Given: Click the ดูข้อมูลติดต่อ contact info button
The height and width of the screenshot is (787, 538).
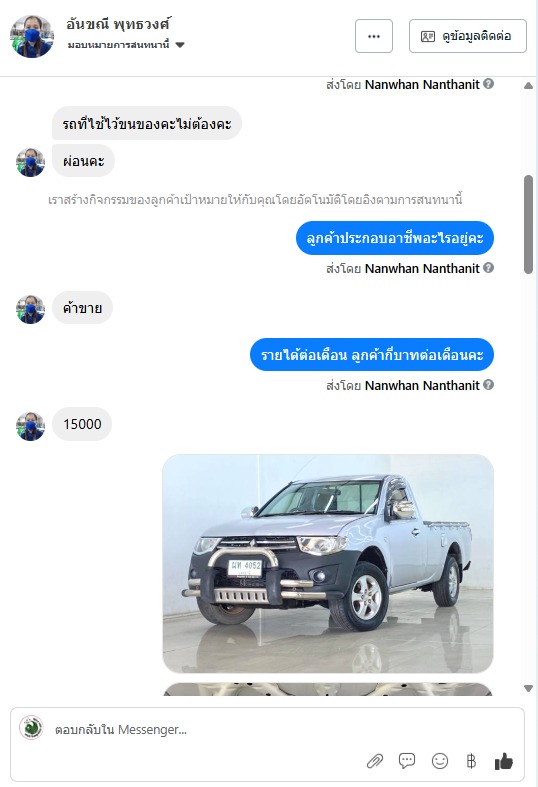Looking at the screenshot, I should [468, 36].
